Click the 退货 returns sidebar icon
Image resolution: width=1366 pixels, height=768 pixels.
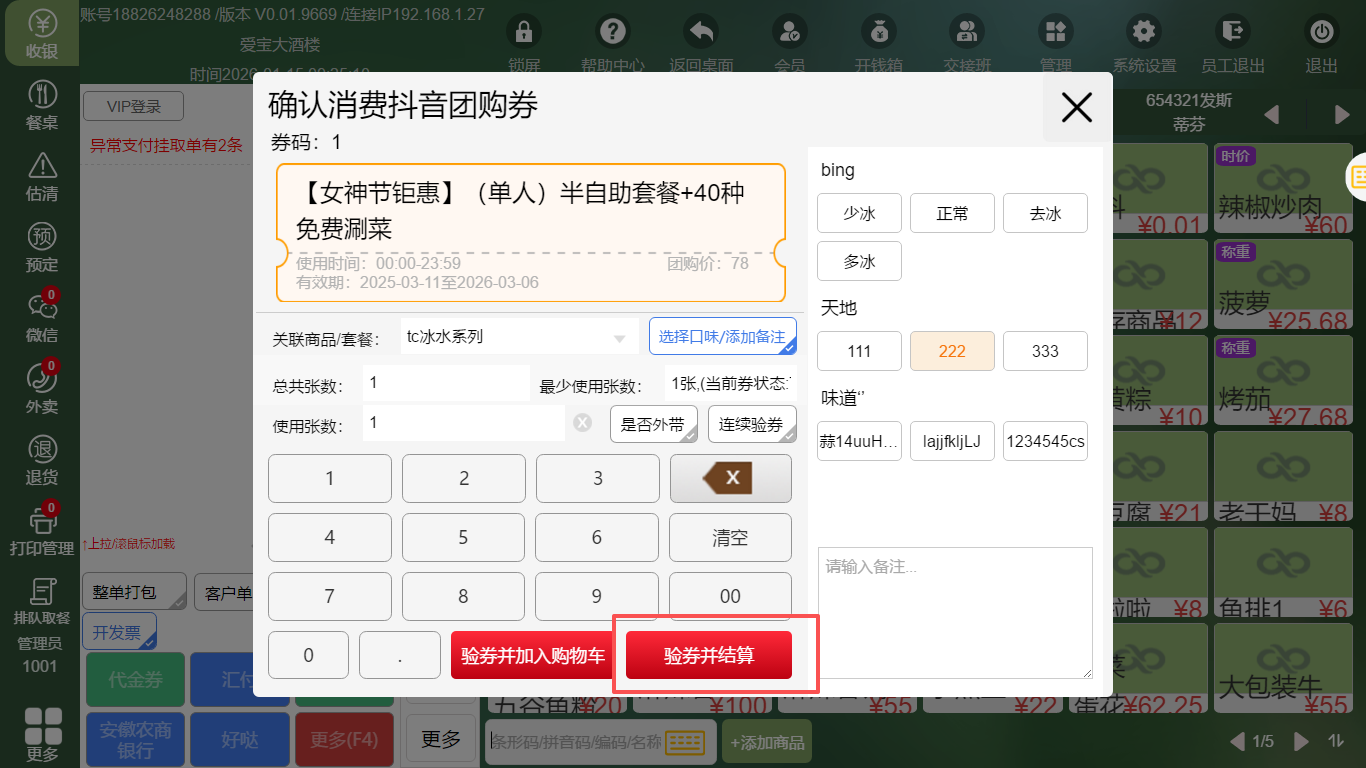click(x=42, y=458)
